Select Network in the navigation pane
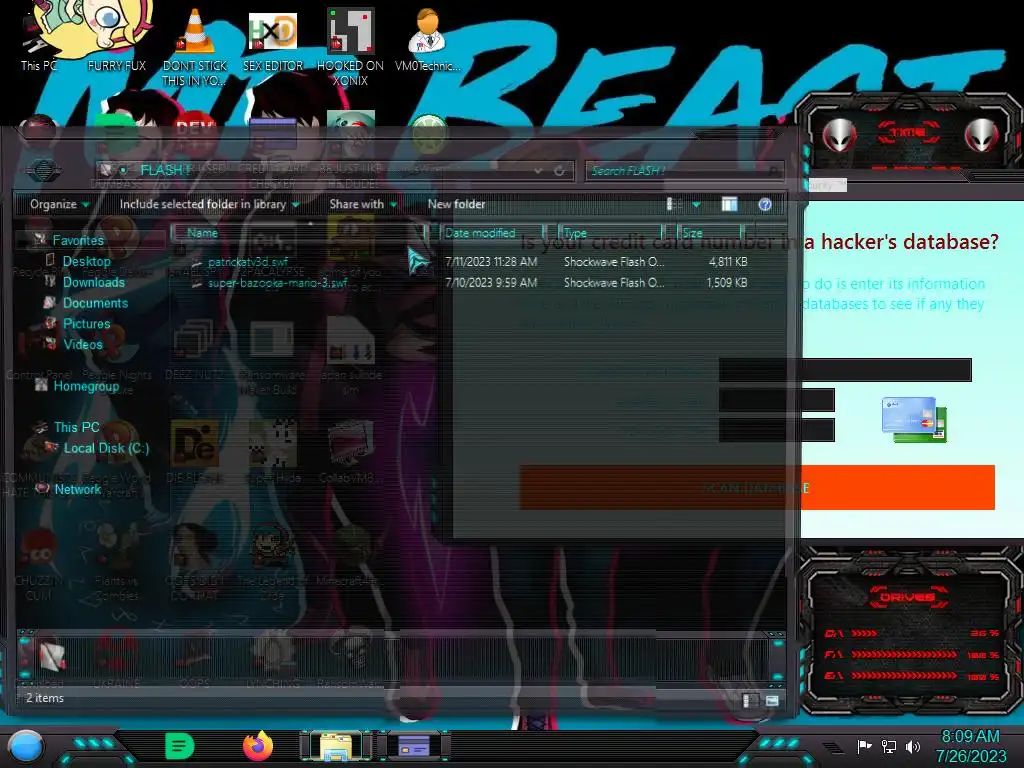1024x768 pixels. pyautogui.click(x=77, y=489)
